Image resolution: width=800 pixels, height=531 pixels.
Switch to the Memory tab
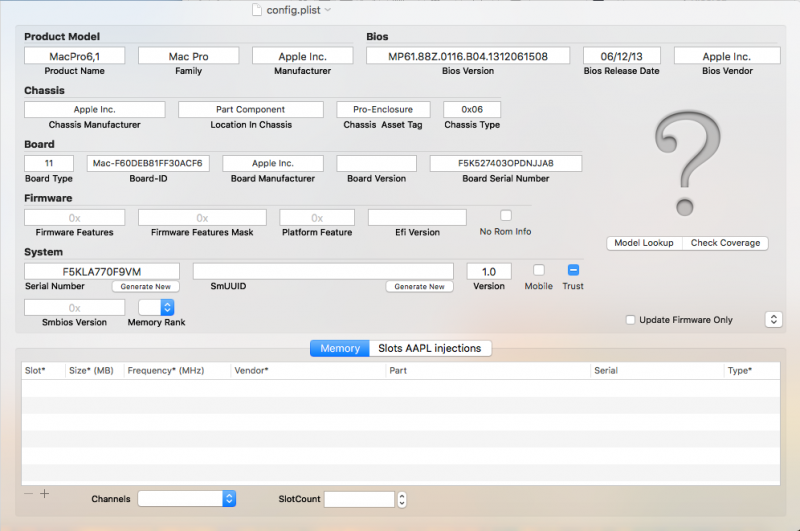340,348
